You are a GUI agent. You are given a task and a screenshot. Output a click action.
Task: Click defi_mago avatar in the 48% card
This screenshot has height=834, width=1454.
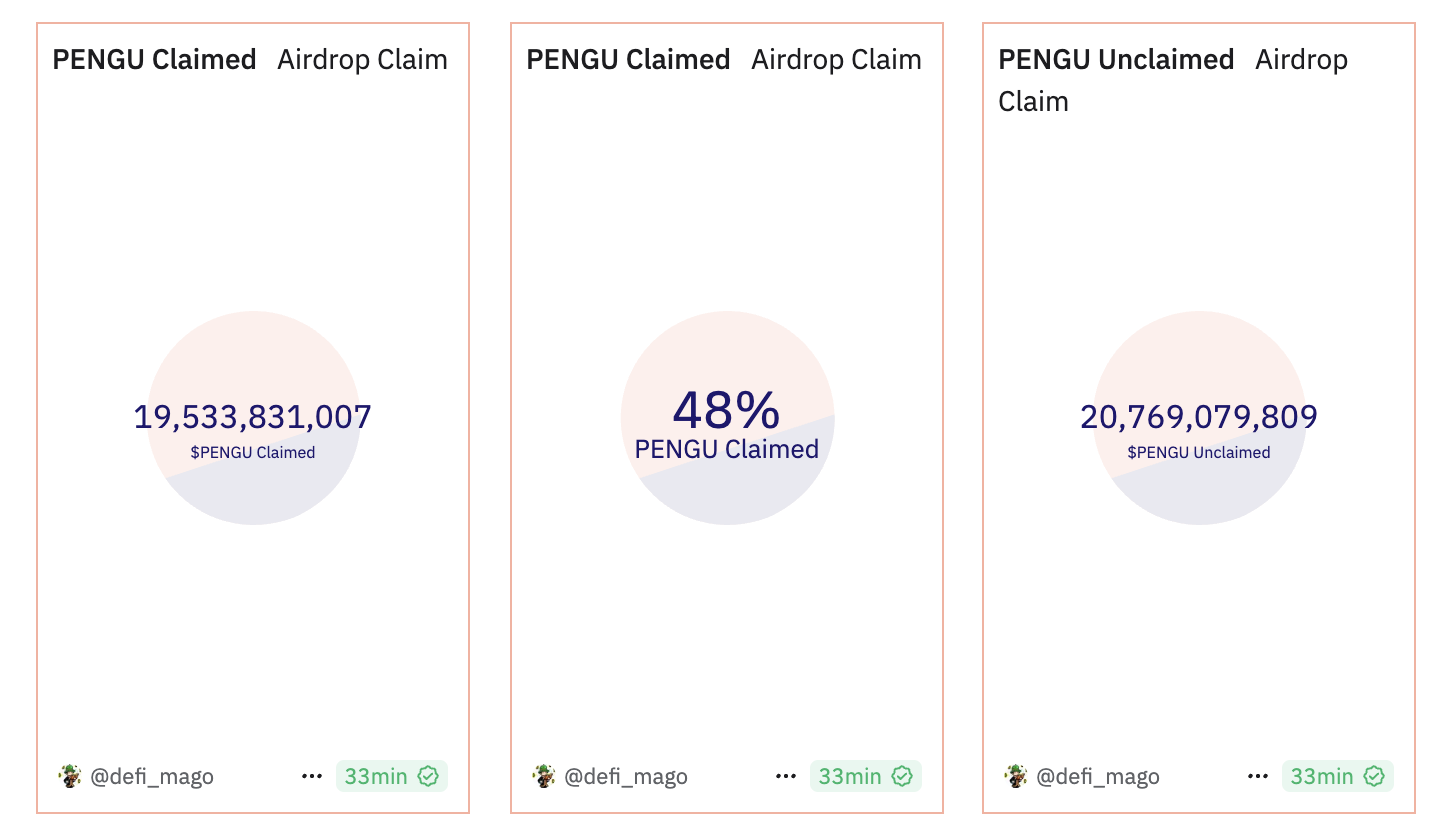click(x=544, y=776)
